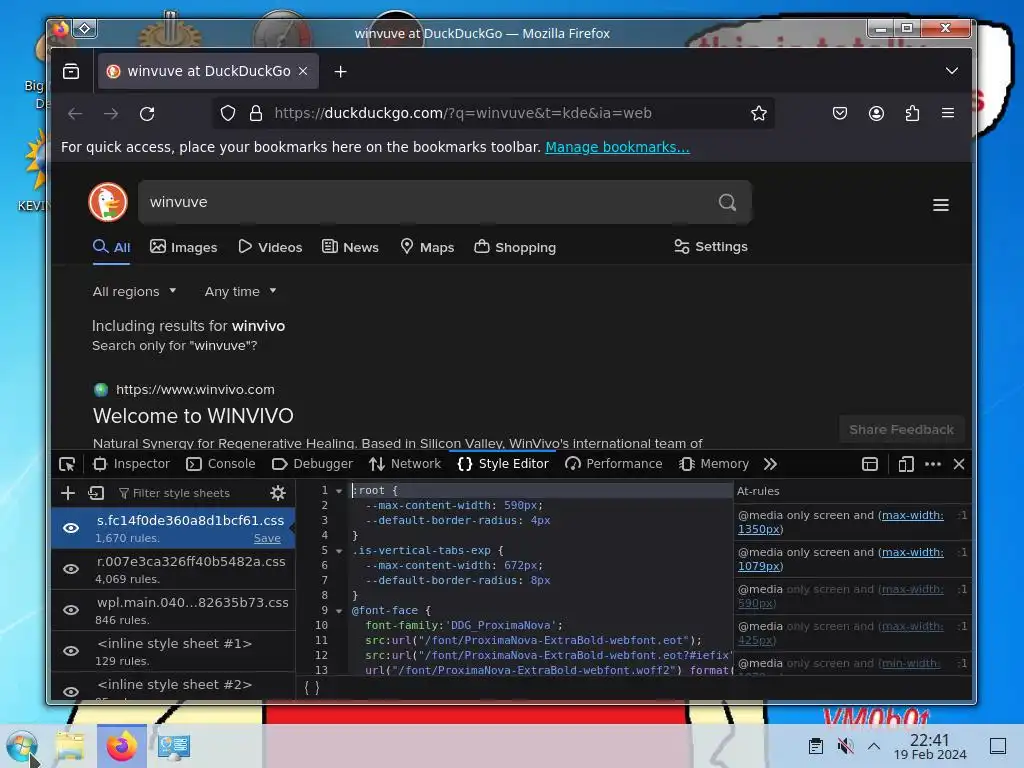Open the Console devtools panel
Viewport: 1024px width, 768px height.
tap(221, 464)
